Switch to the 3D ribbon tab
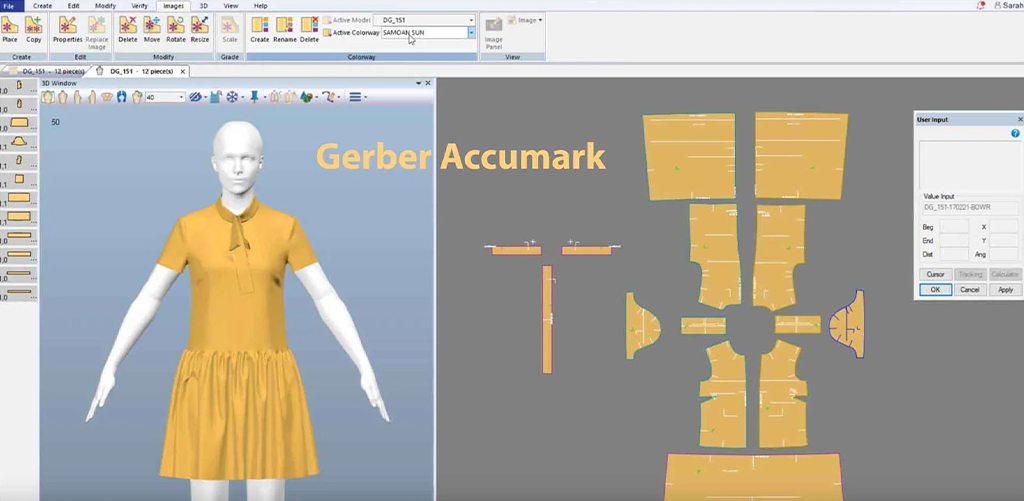1024x501 pixels. click(x=204, y=6)
